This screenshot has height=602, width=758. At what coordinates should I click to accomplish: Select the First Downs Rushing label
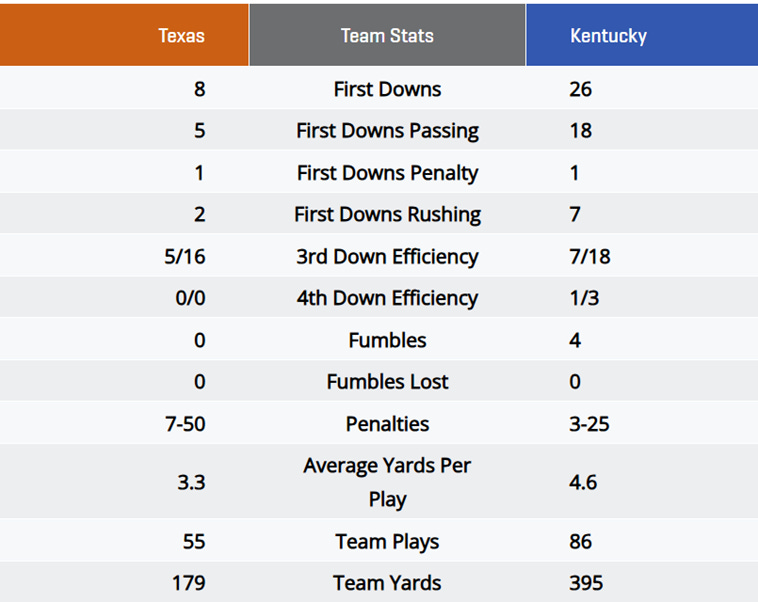(x=387, y=215)
